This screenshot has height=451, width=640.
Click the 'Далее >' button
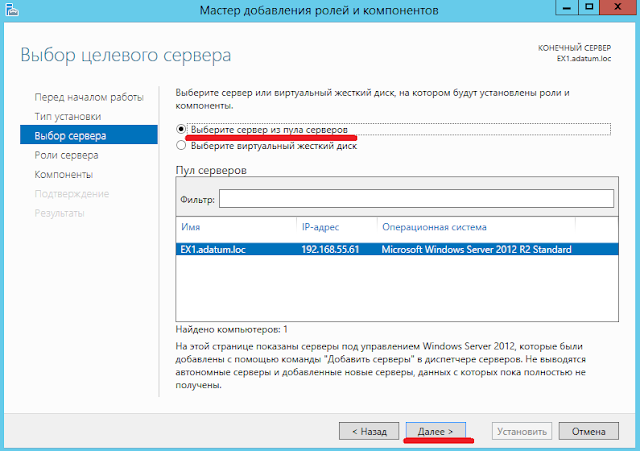[436, 431]
